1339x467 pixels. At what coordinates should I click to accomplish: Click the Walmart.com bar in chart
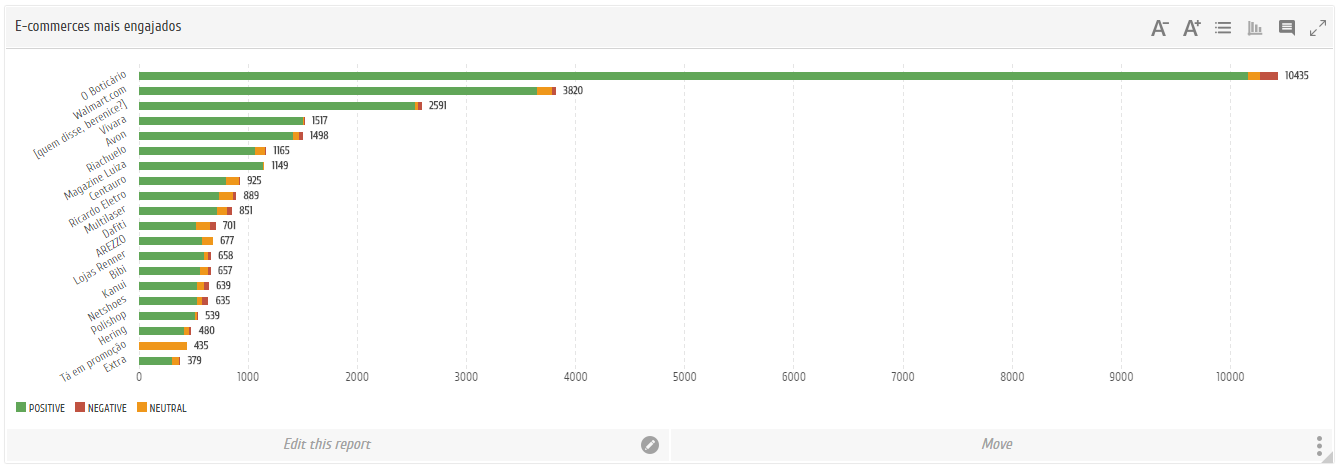click(340, 91)
